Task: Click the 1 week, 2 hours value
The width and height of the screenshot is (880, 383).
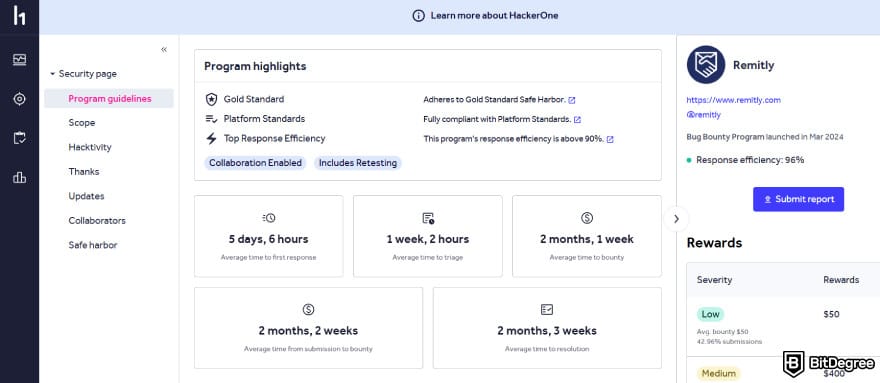Action: pos(428,239)
